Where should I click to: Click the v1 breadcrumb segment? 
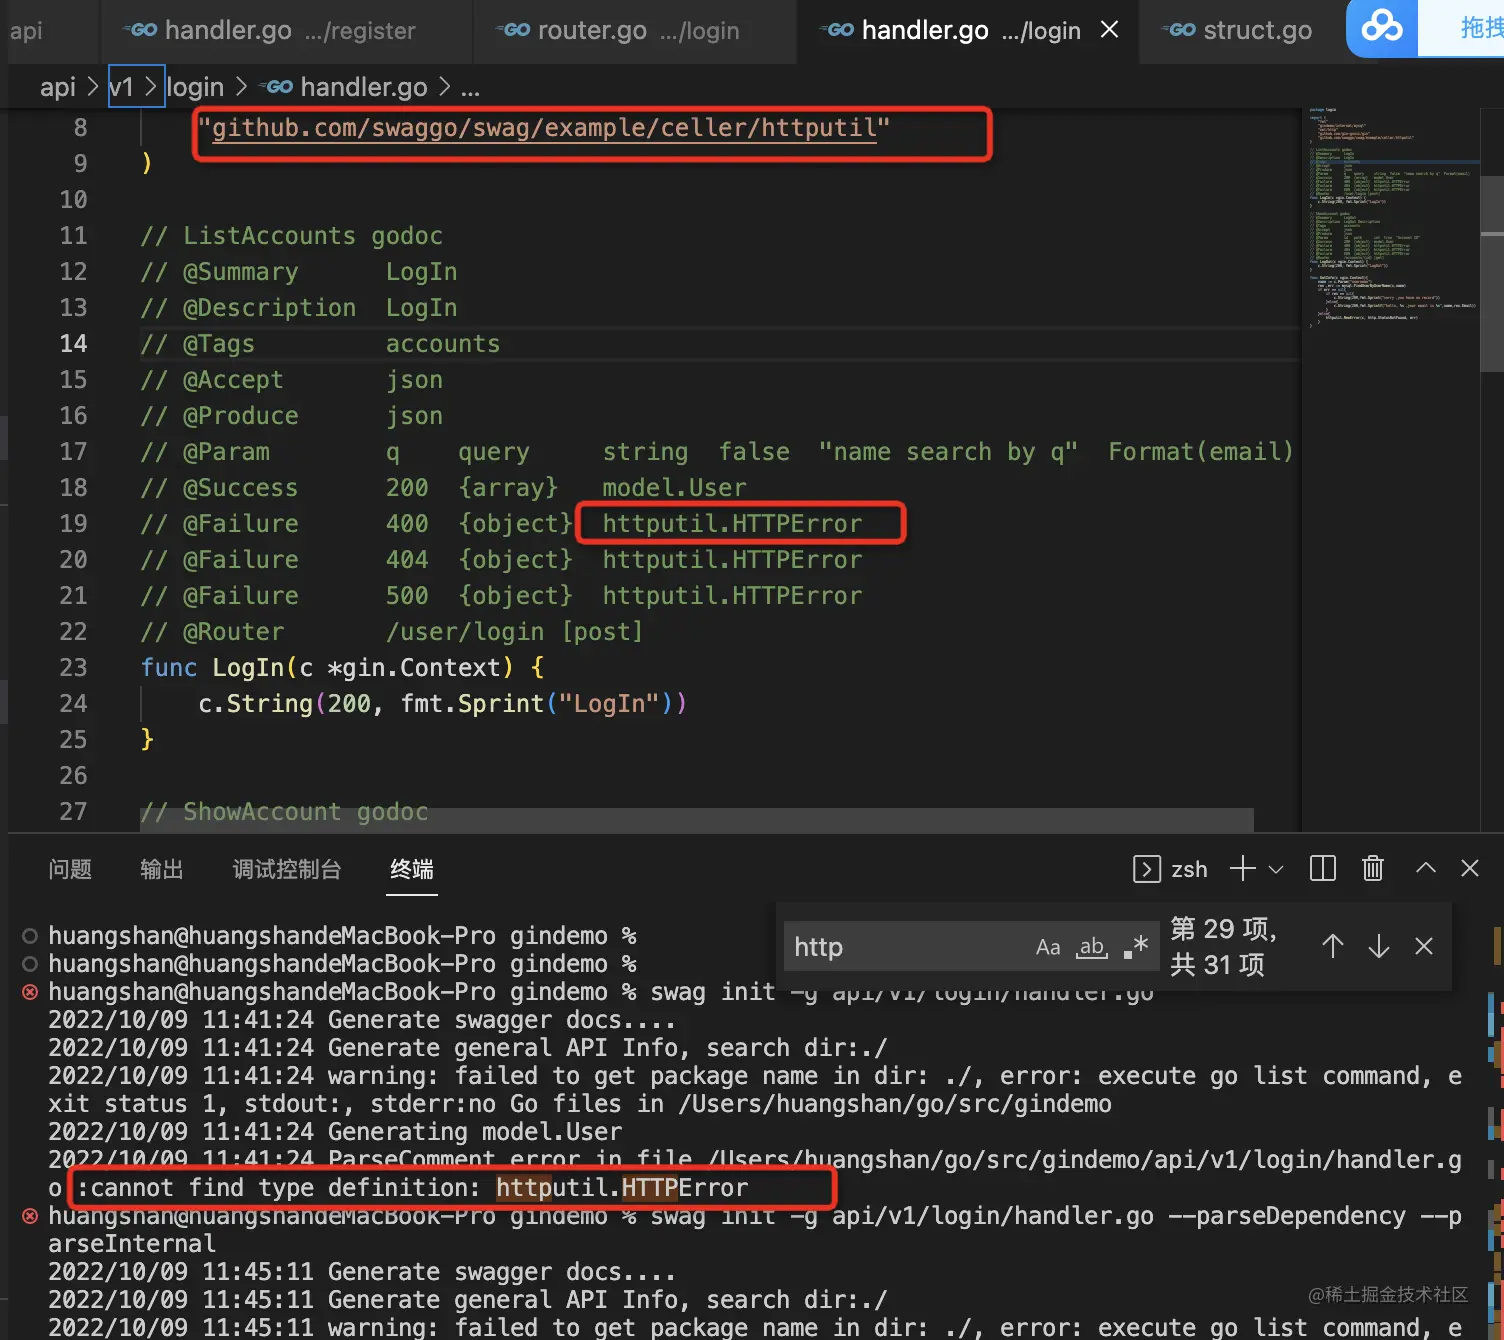(121, 88)
